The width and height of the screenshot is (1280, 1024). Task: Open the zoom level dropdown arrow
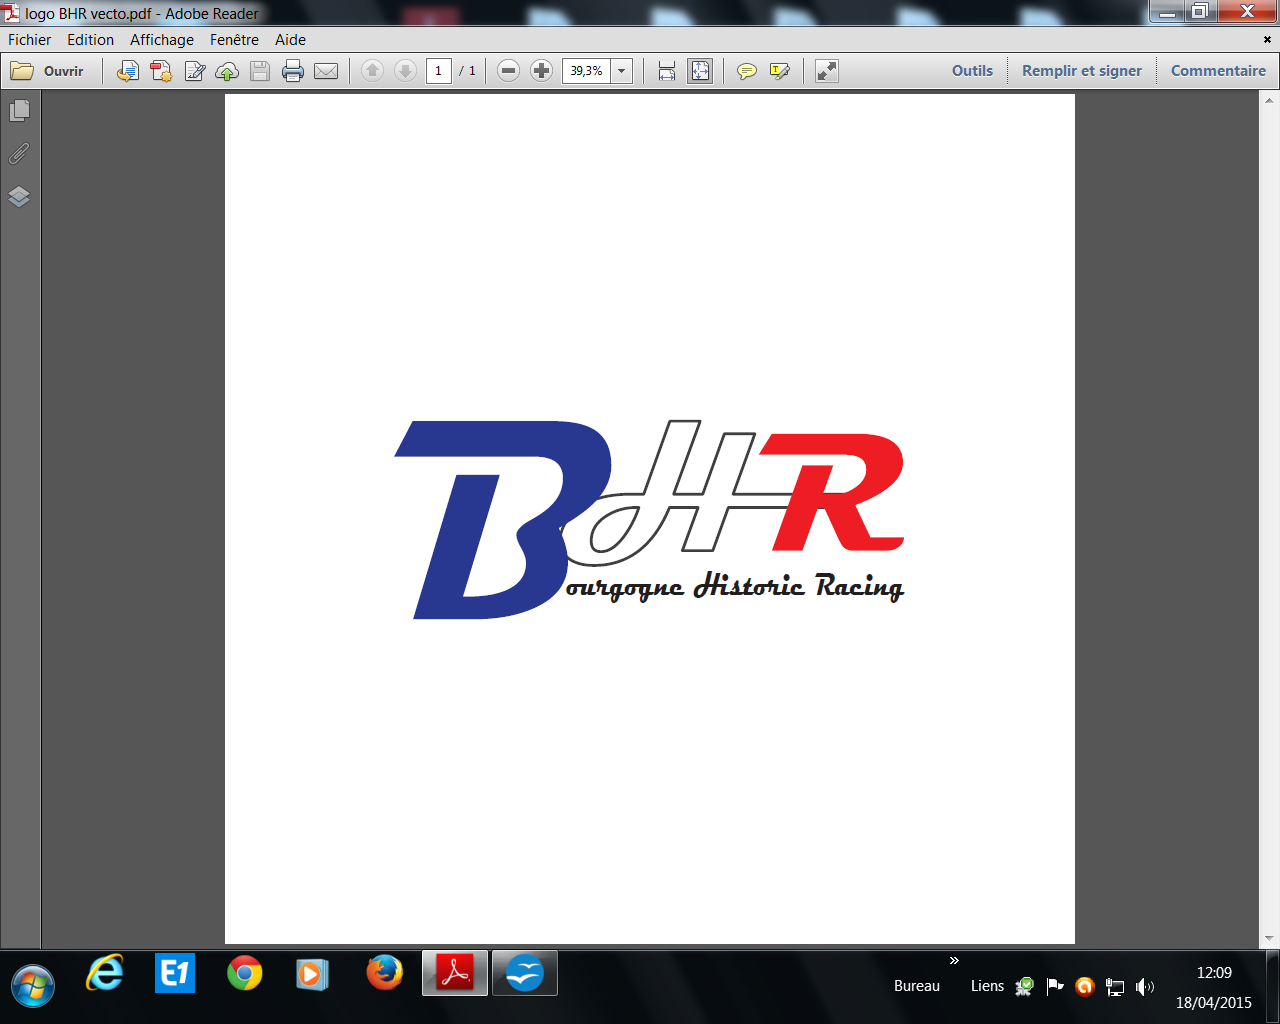622,71
